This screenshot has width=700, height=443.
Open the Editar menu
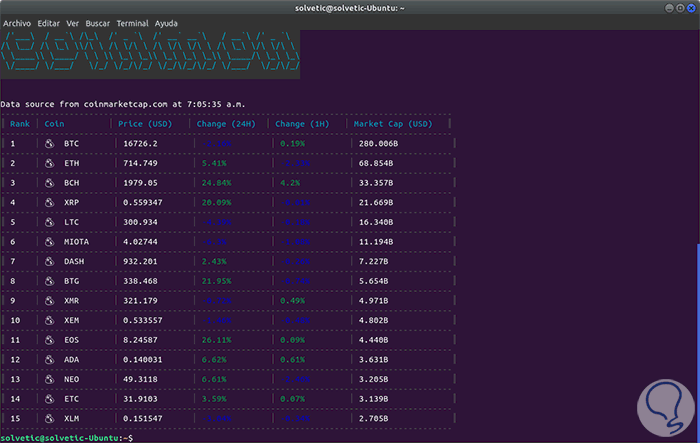(48, 23)
